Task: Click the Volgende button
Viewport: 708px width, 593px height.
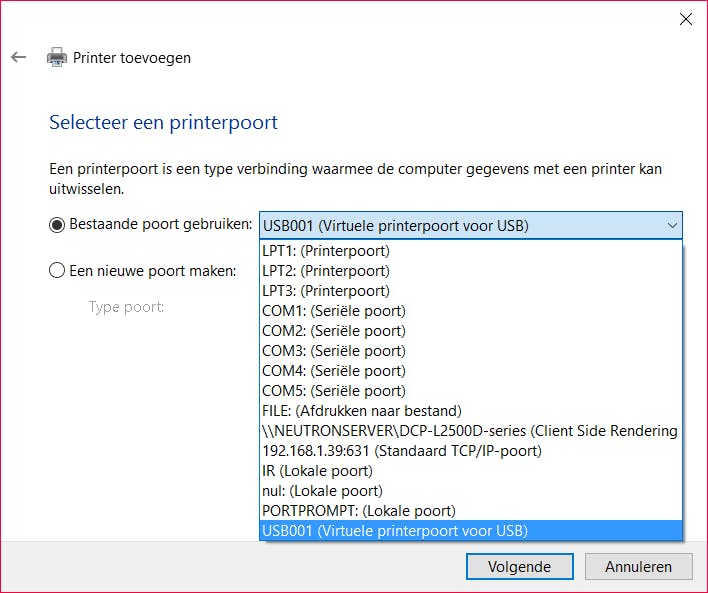Action: point(519,566)
